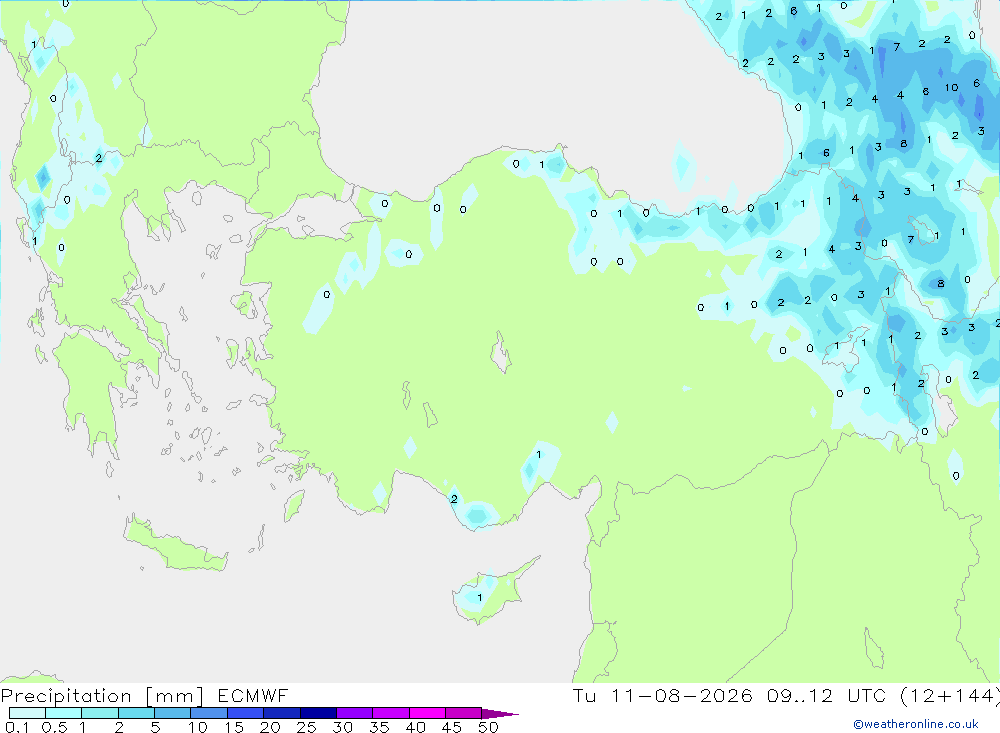Click the over-50 mm arrow tip of the legend
Screen dimensions: 1000x733
tap(500, 714)
